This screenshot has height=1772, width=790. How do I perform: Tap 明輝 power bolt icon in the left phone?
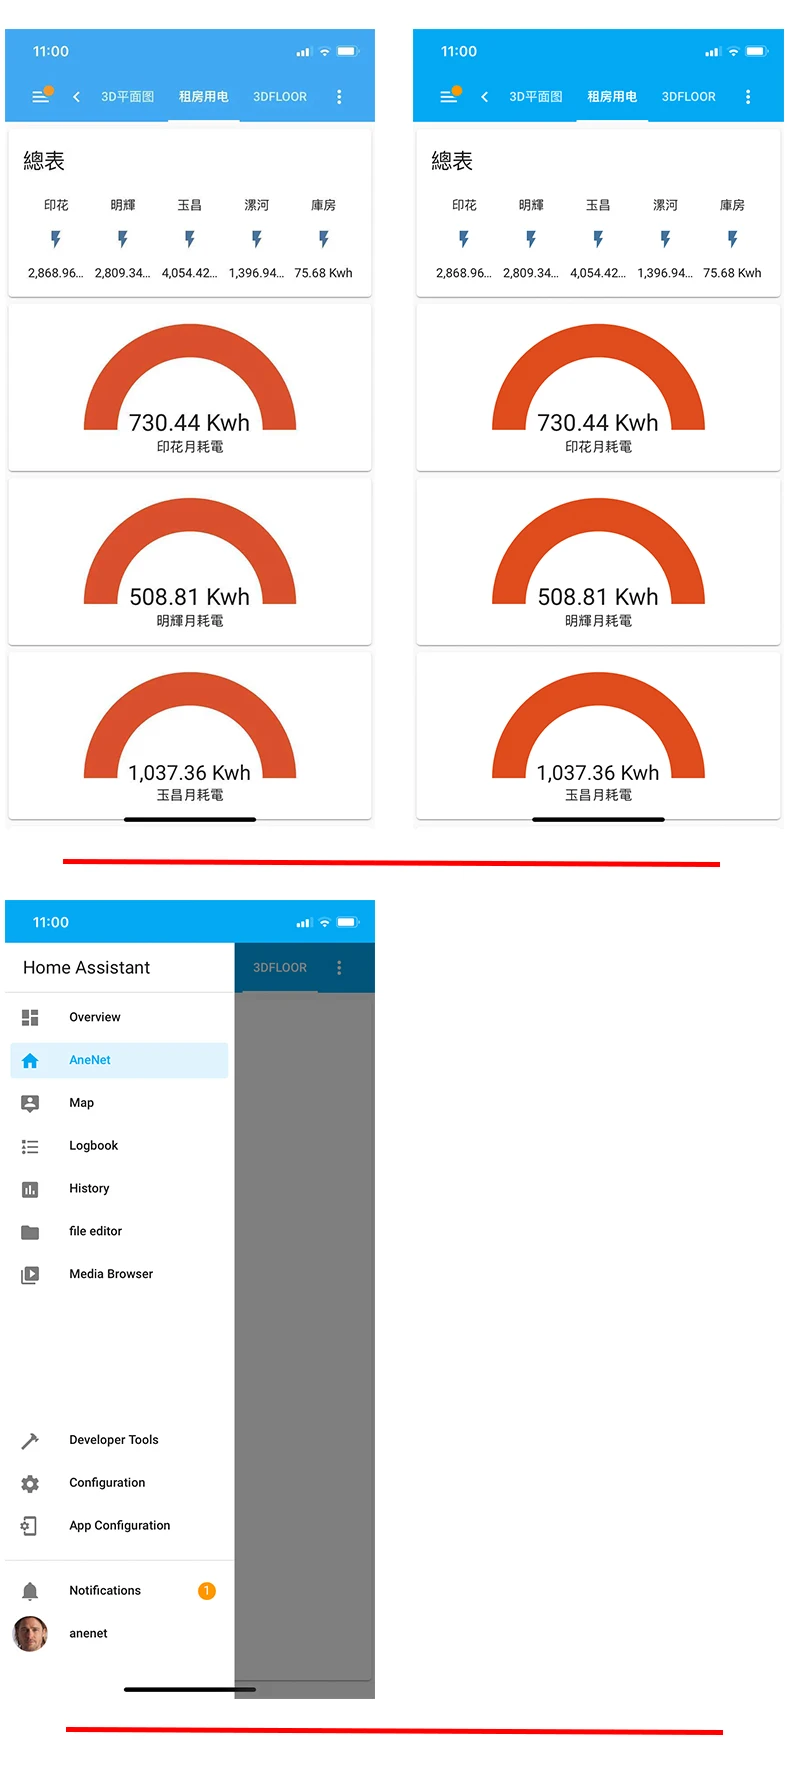[x=123, y=239]
